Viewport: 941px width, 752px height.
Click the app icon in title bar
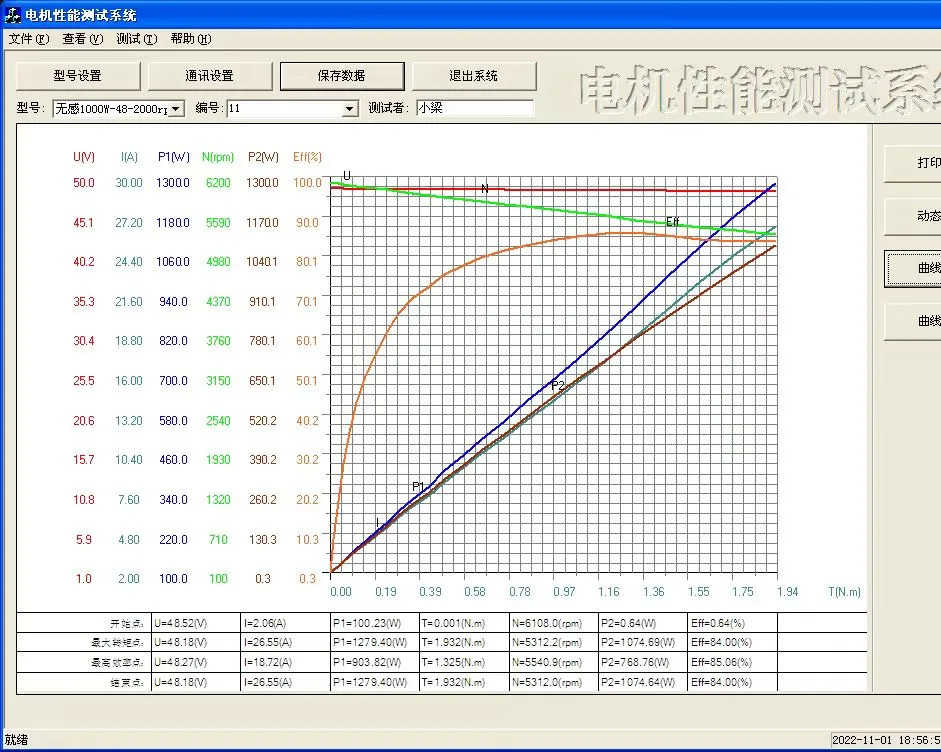coord(12,14)
